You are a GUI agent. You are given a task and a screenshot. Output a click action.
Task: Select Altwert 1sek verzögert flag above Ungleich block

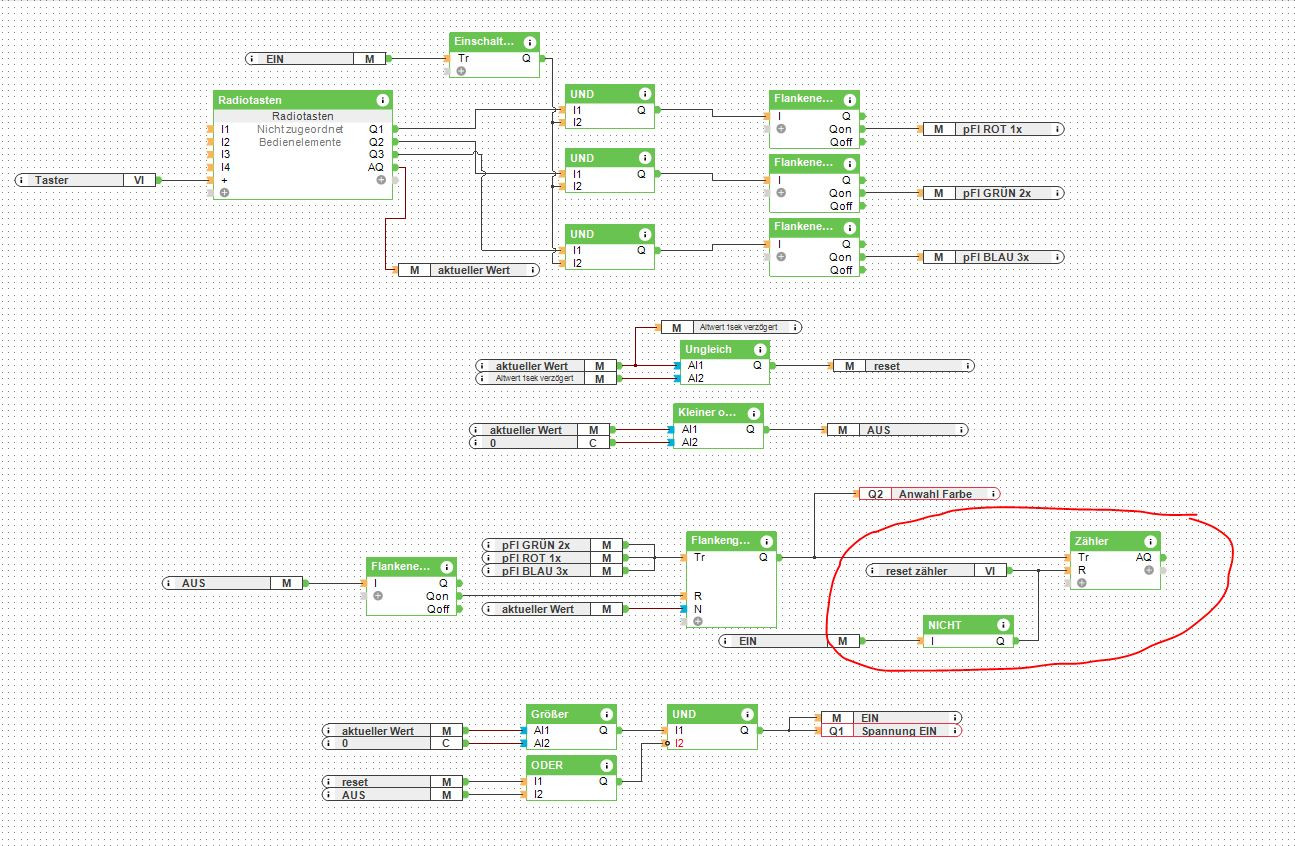pos(731,327)
